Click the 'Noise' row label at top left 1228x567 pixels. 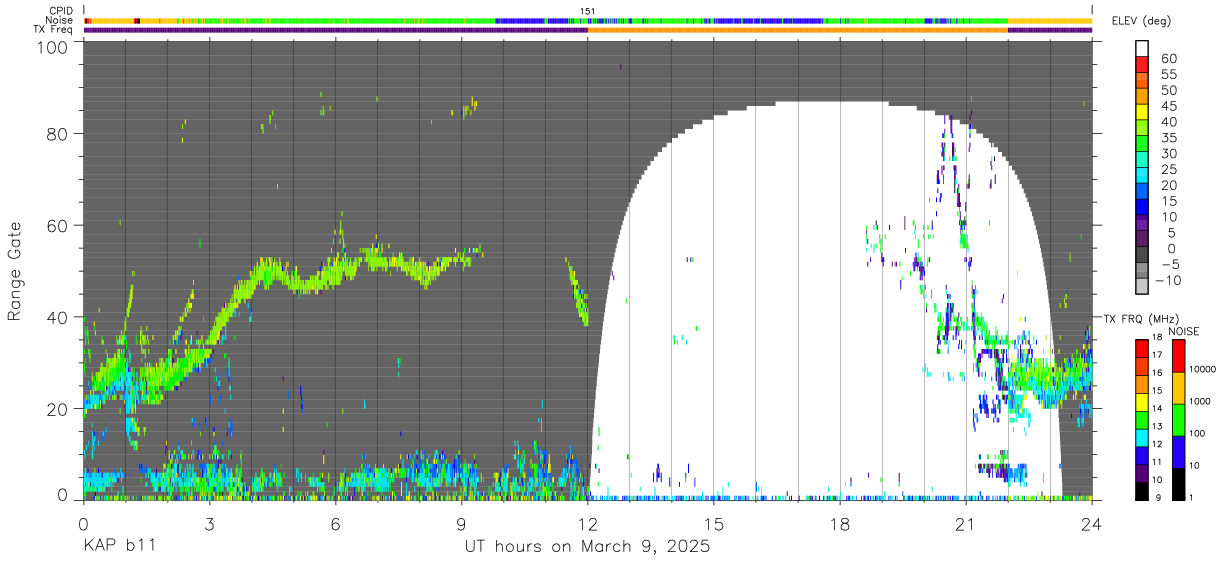[x=59, y=20]
